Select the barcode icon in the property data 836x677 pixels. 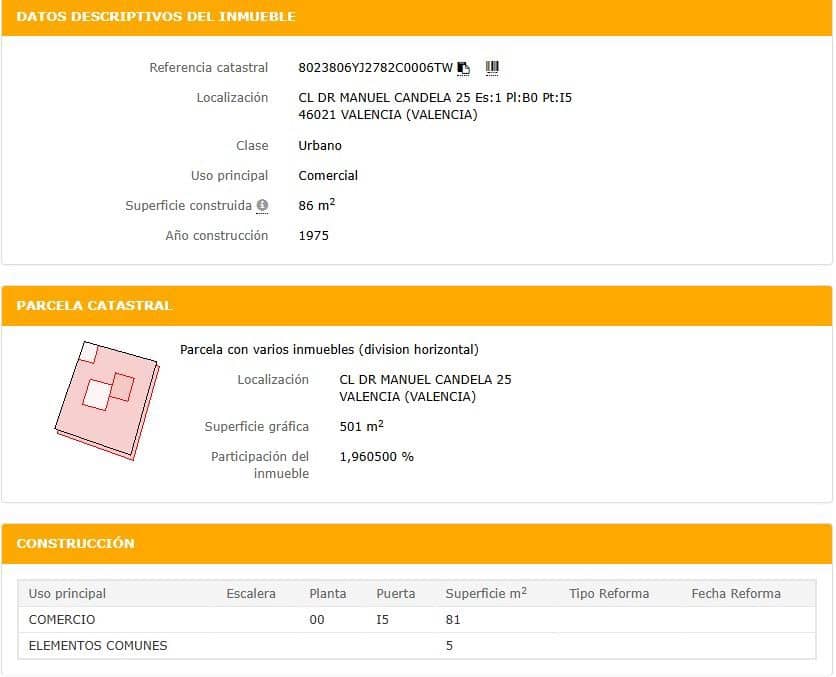(x=490, y=66)
